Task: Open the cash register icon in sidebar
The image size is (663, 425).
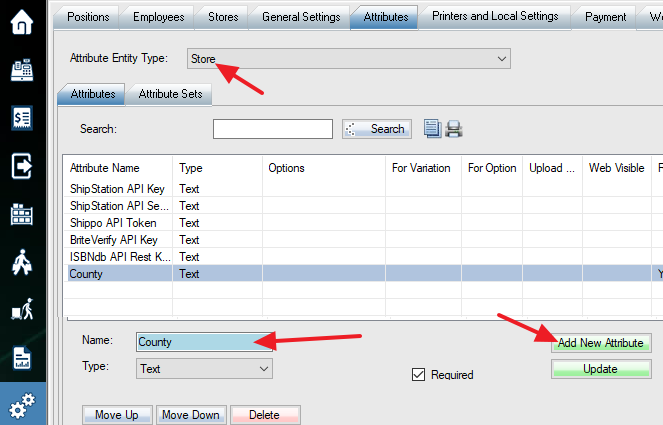Action: [22, 70]
